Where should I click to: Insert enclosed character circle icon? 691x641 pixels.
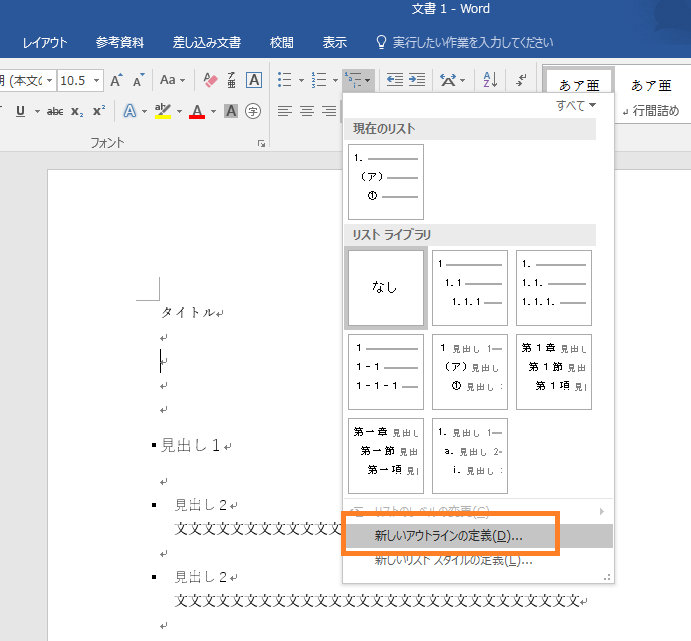pos(253,111)
